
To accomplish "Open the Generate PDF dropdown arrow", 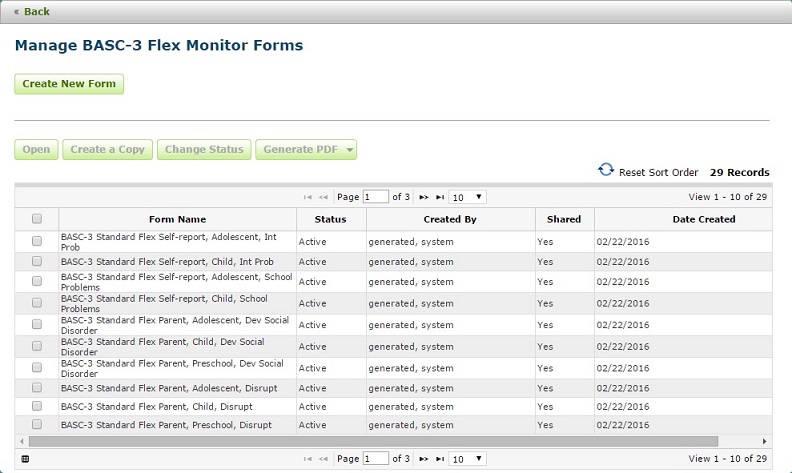I will tap(349, 150).
